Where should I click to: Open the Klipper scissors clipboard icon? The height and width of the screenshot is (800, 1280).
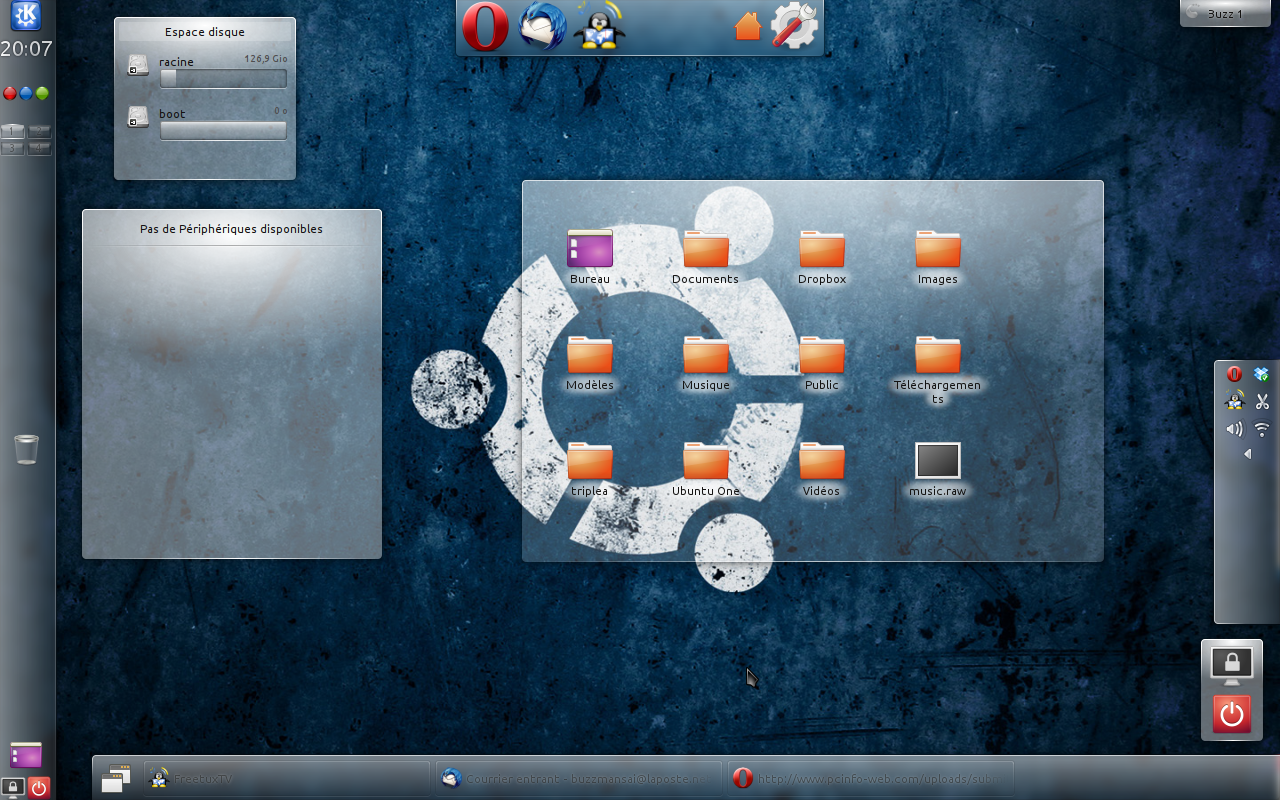coord(1262,401)
